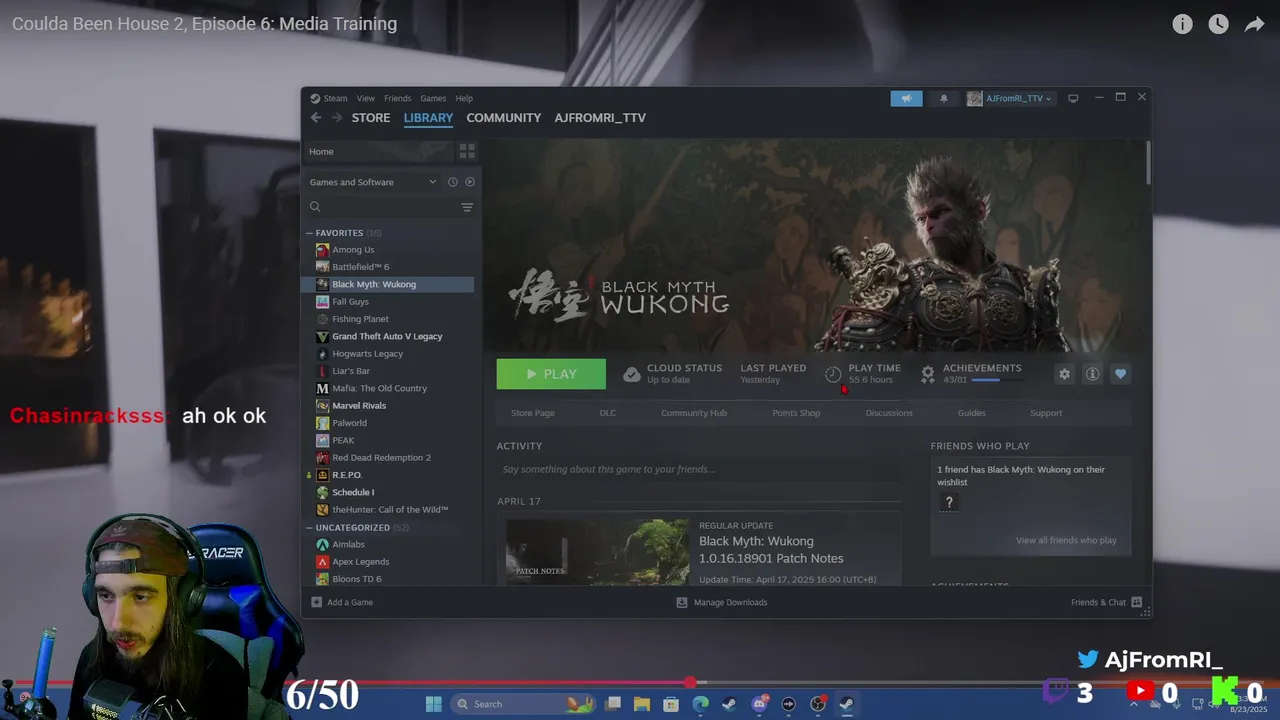Open the AJFROMRI_TTV profile tab
The height and width of the screenshot is (720, 1280).
click(x=600, y=118)
